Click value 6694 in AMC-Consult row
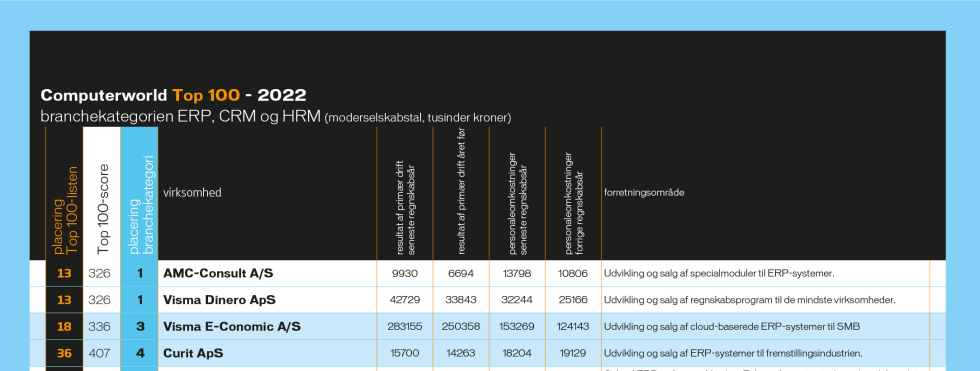The image size is (980, 371). click(x=461, y=273)
